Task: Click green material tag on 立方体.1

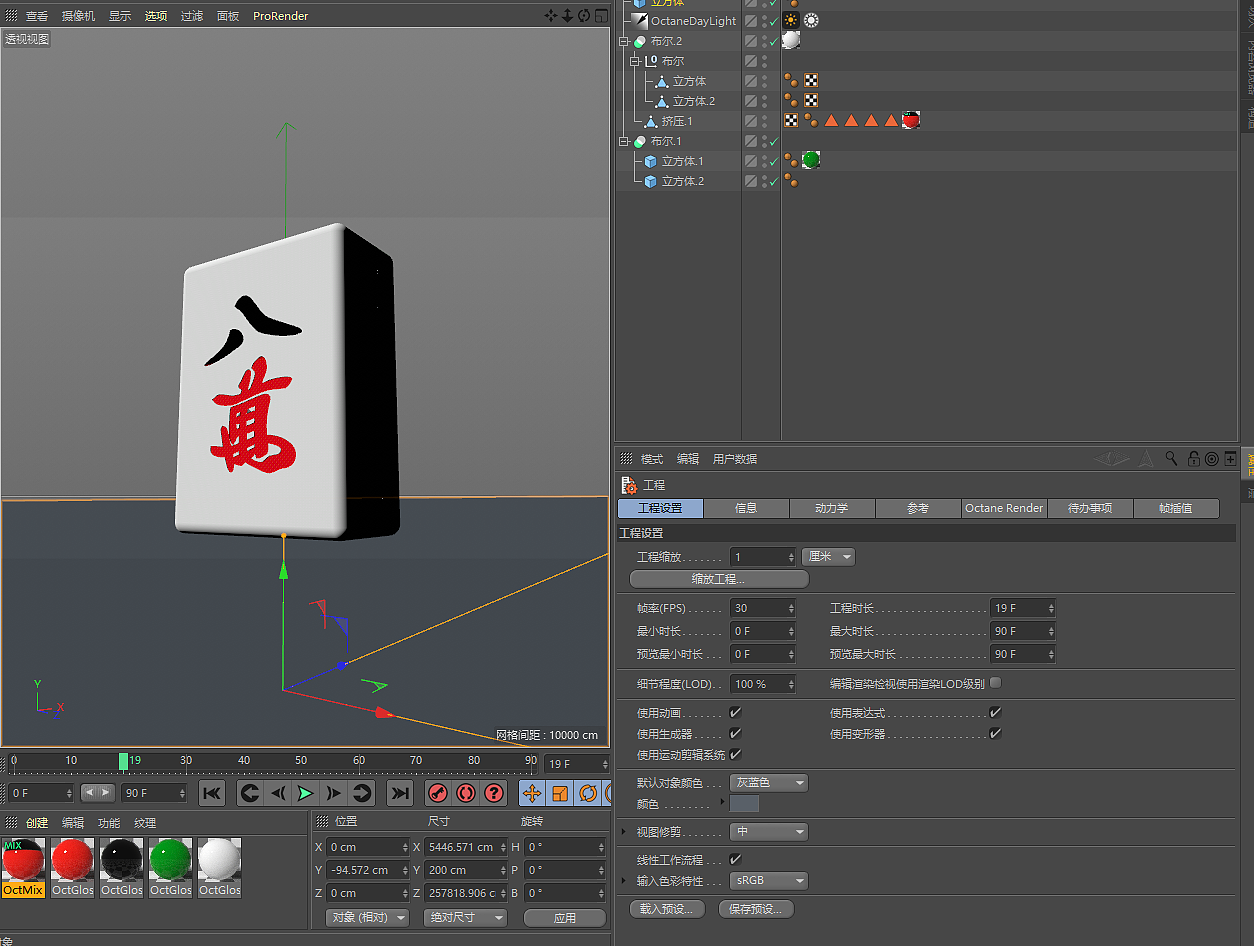Action: [x=811, y=160]
